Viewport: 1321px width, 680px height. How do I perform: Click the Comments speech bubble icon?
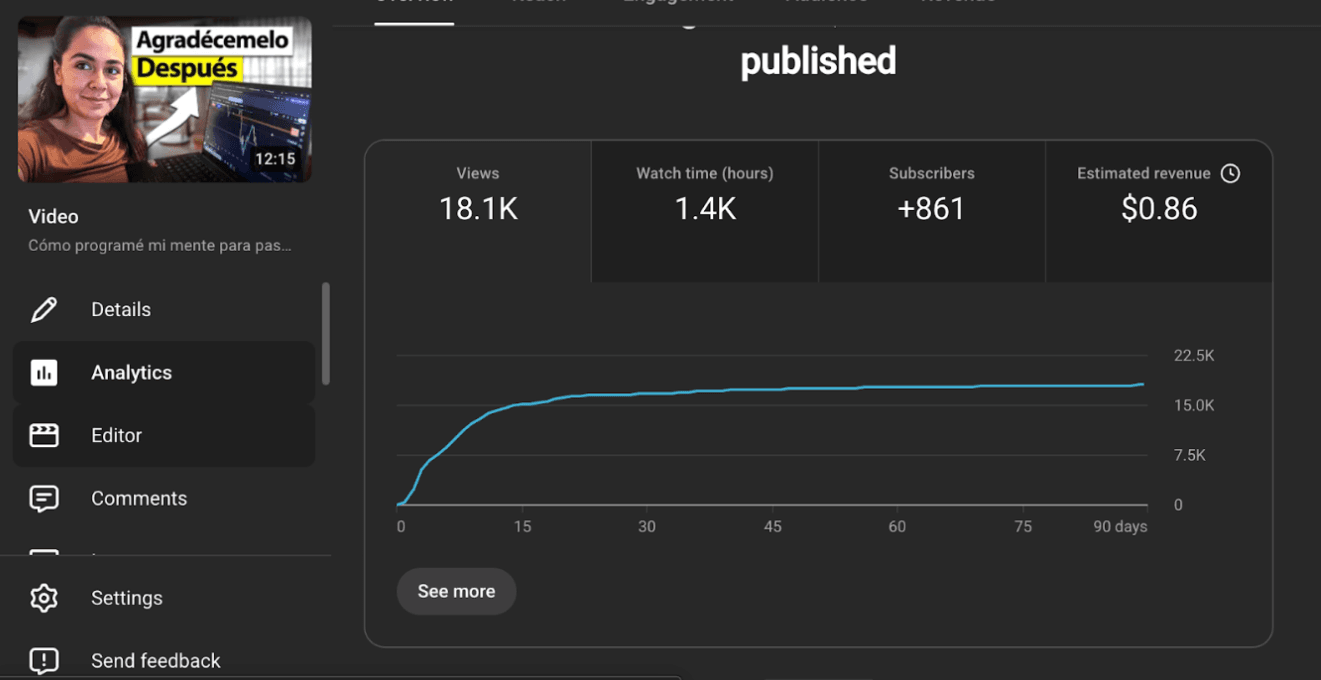pyautogui.click(x=44, y=498)
